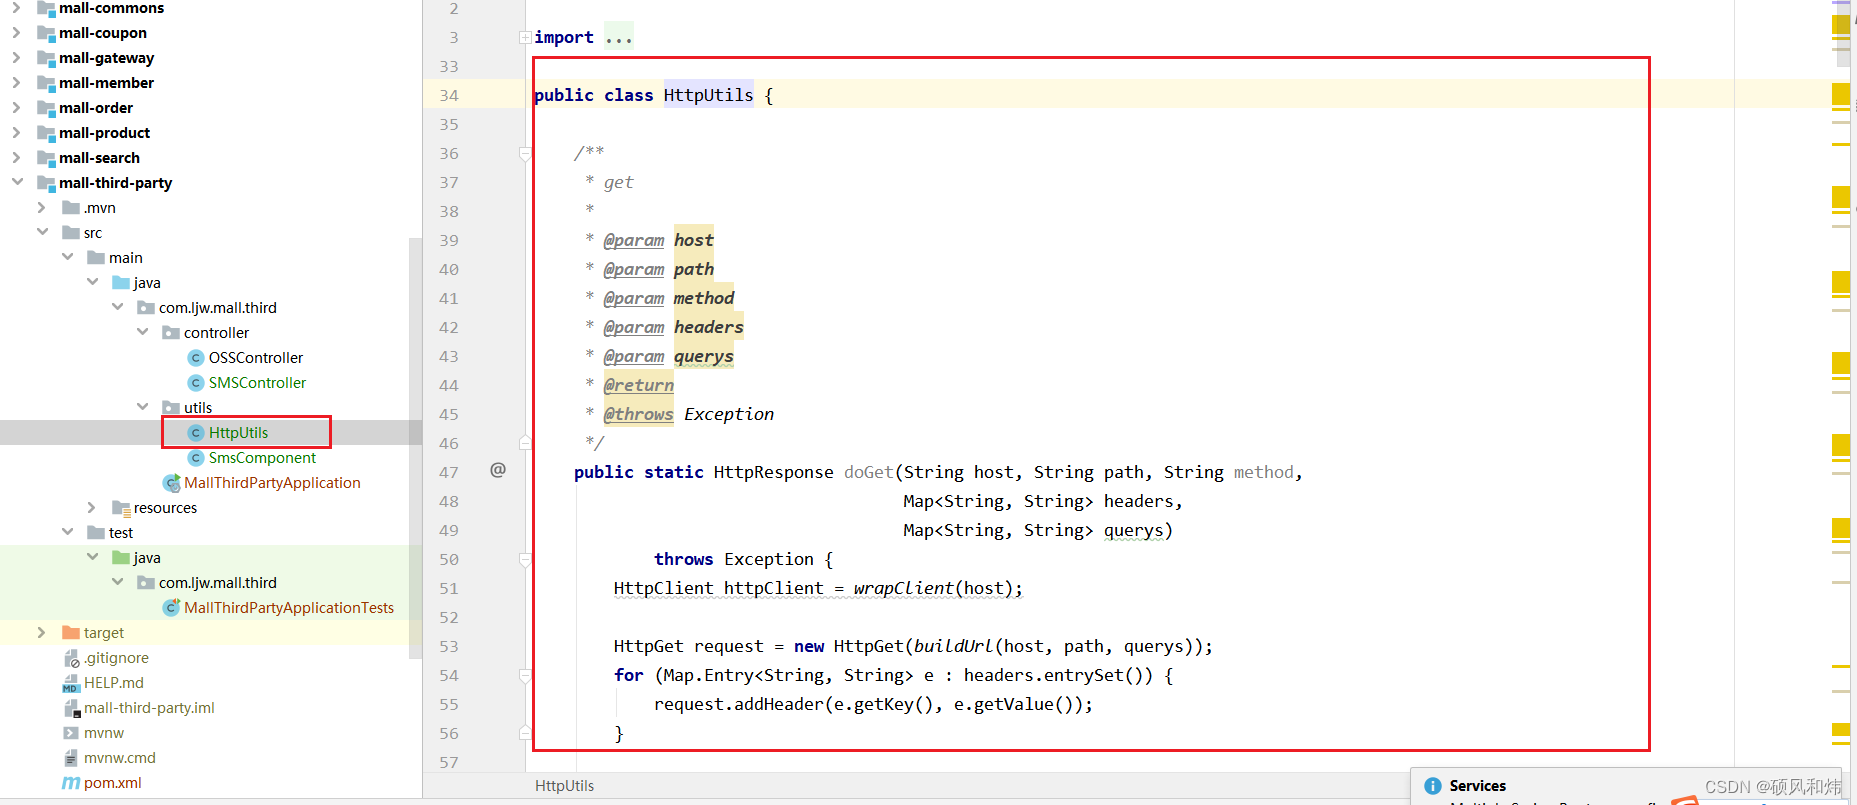This screenshot has width=1857, height=805.
Task: Collapse the main folder
Action: point(67,257)
